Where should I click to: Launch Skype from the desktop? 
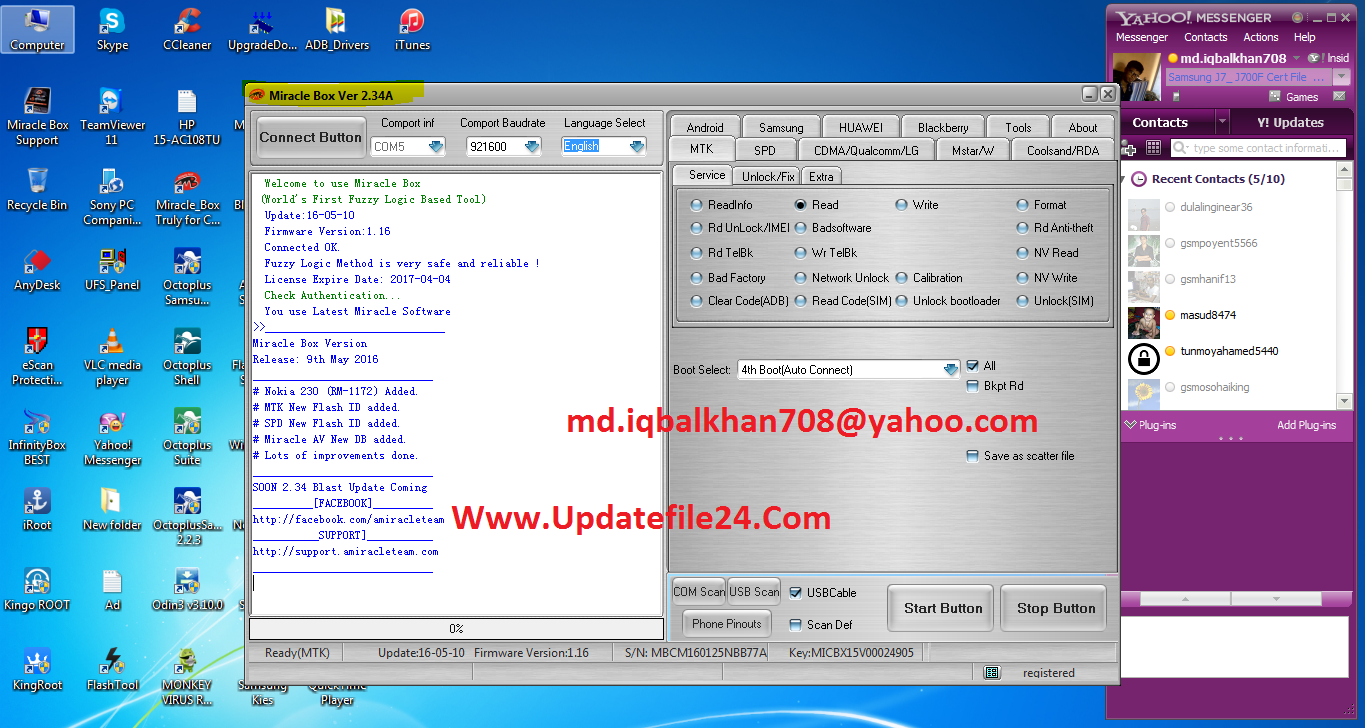pos(112,30)
